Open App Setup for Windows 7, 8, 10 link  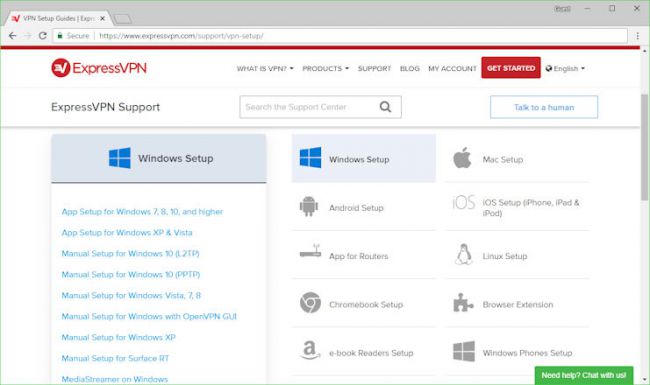(x=142, y=212)
